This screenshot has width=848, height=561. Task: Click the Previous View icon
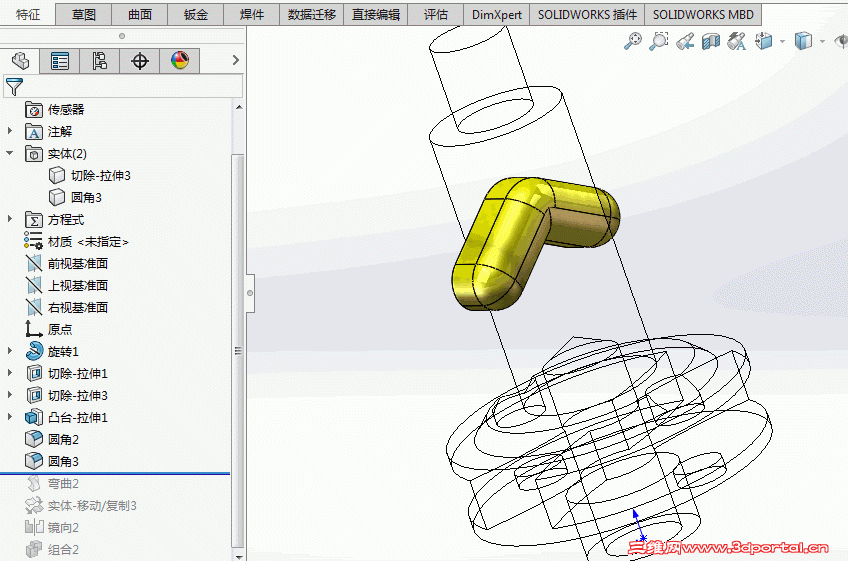click(685, 41)
